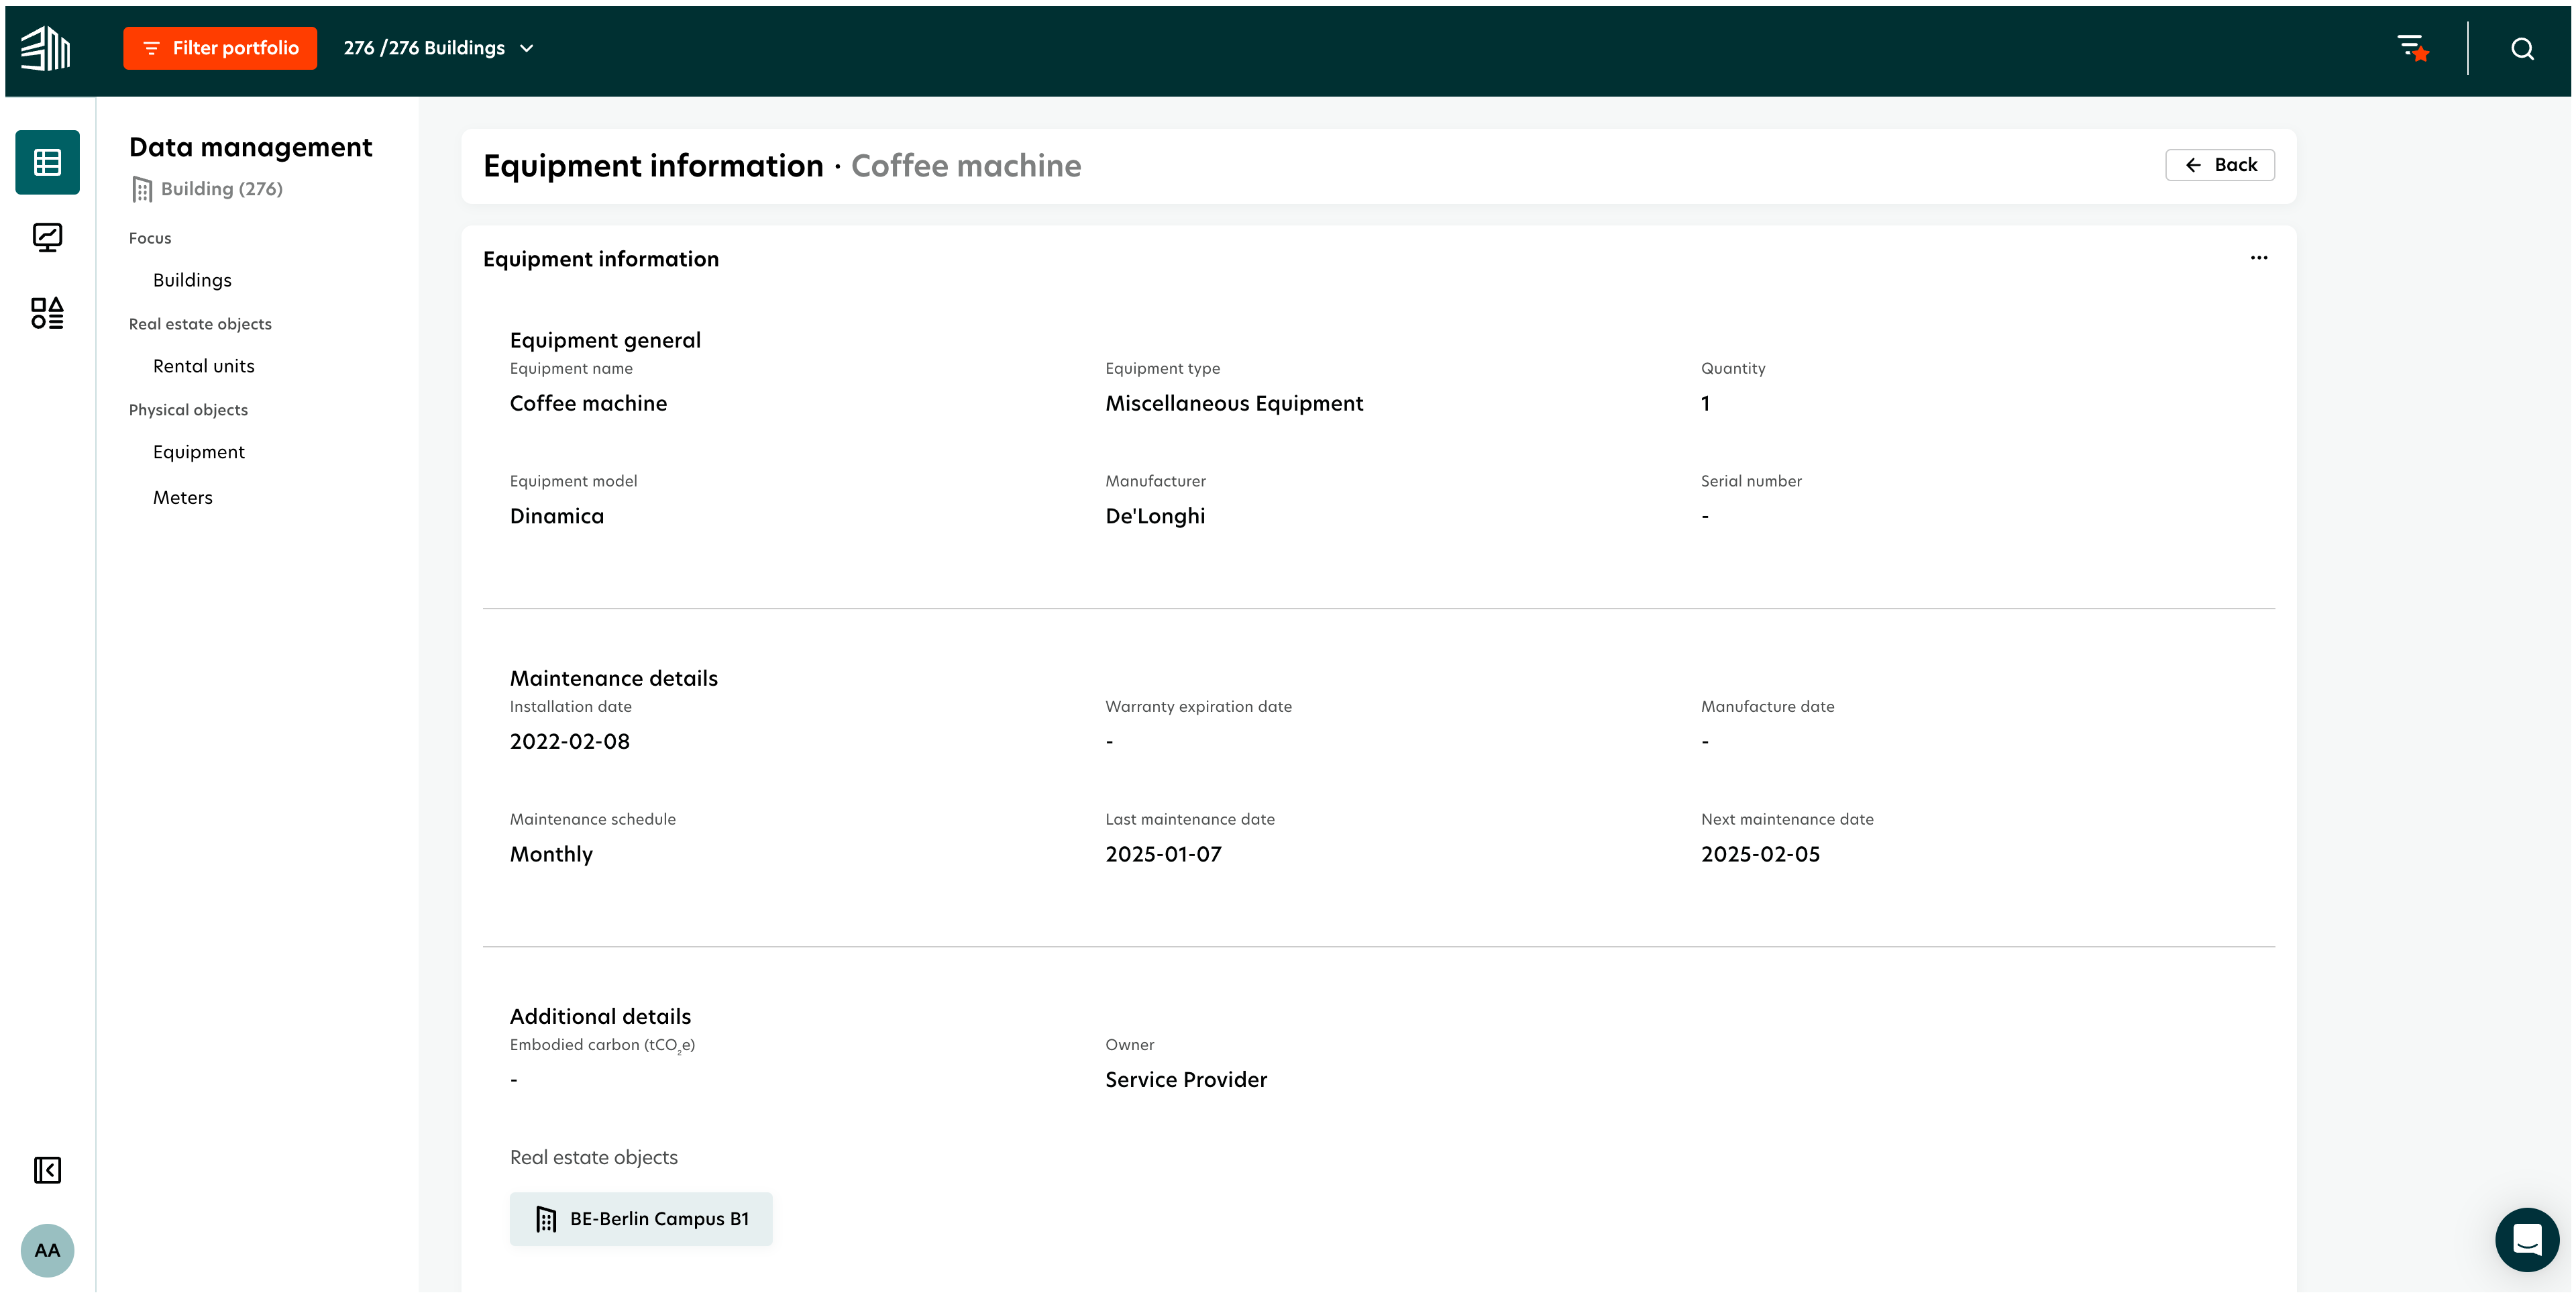Click the Embodied carbon label
2576x1299 pixels.
coord(602,1045)
